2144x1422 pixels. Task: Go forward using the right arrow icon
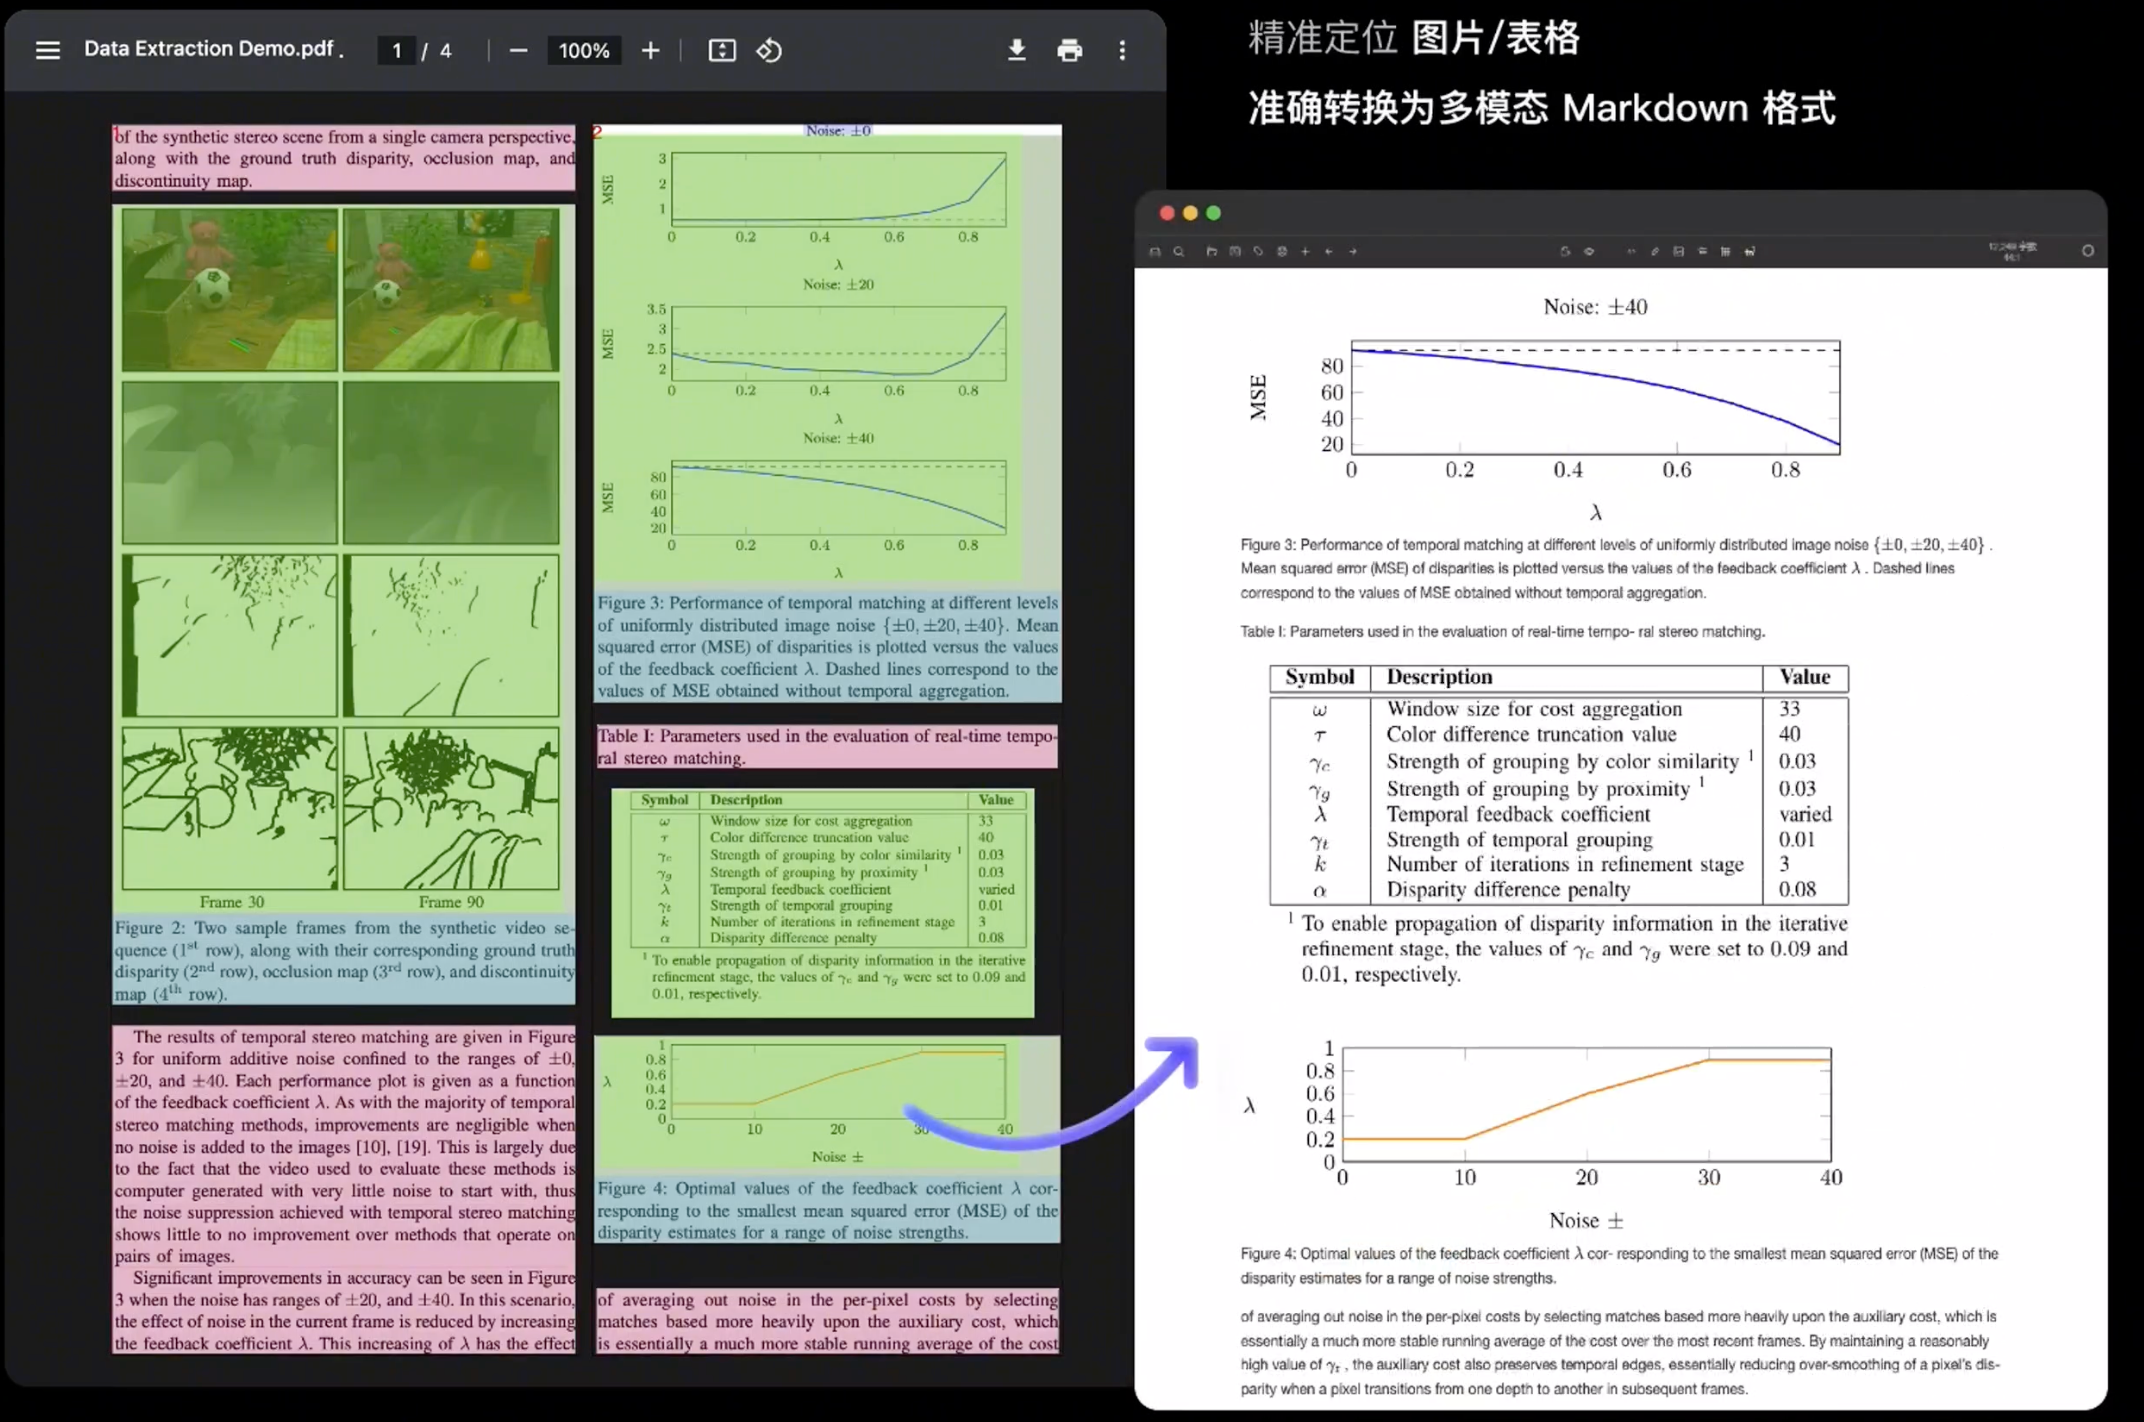point(1353,252)
